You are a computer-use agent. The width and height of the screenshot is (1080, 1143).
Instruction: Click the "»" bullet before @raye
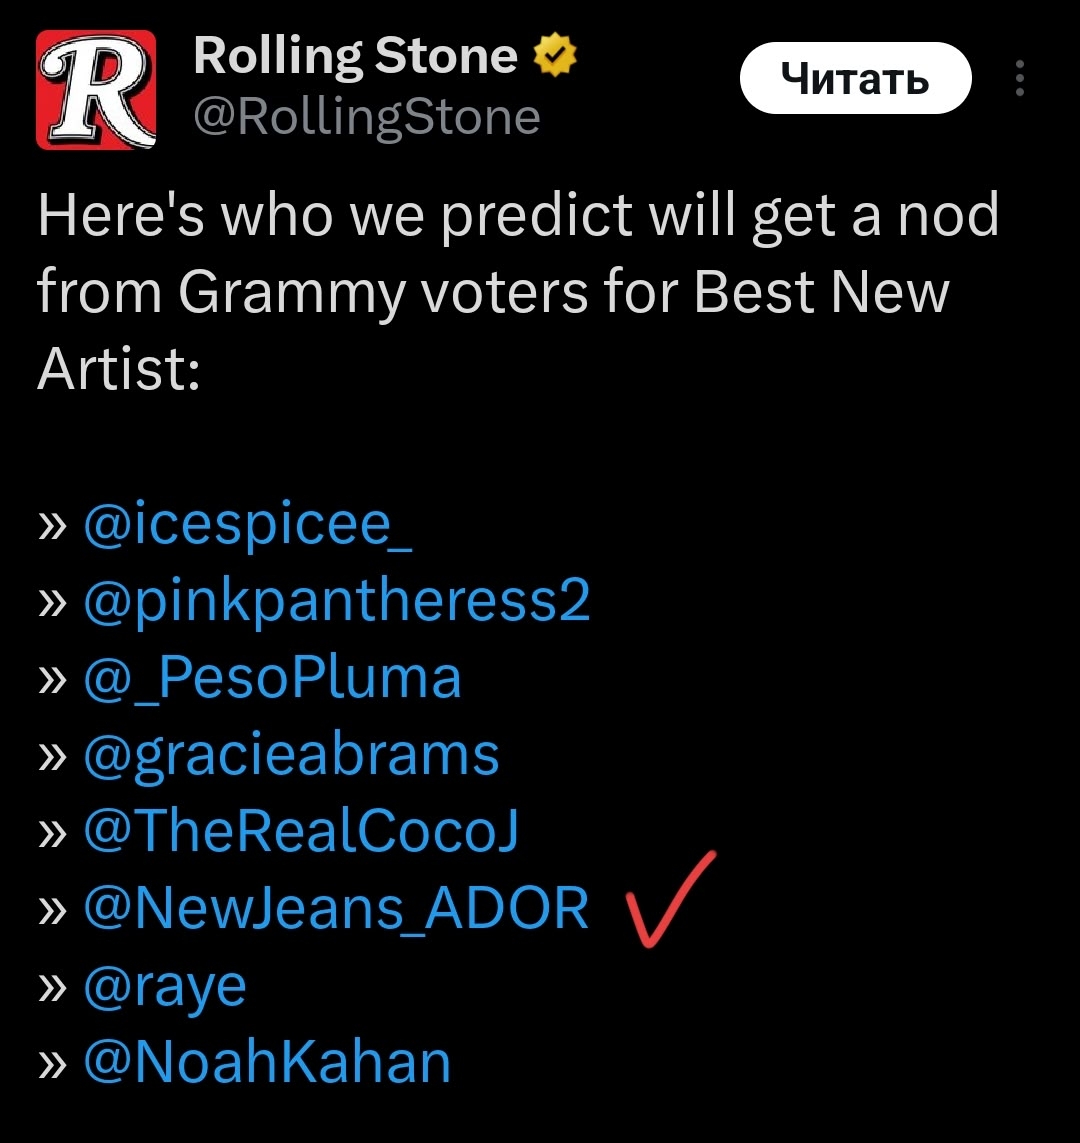[54, 987]
